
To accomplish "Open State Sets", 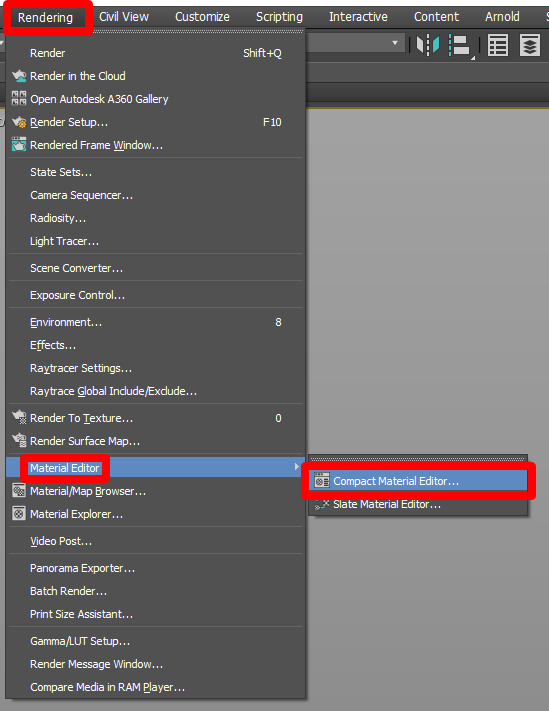I will (155, 172).
